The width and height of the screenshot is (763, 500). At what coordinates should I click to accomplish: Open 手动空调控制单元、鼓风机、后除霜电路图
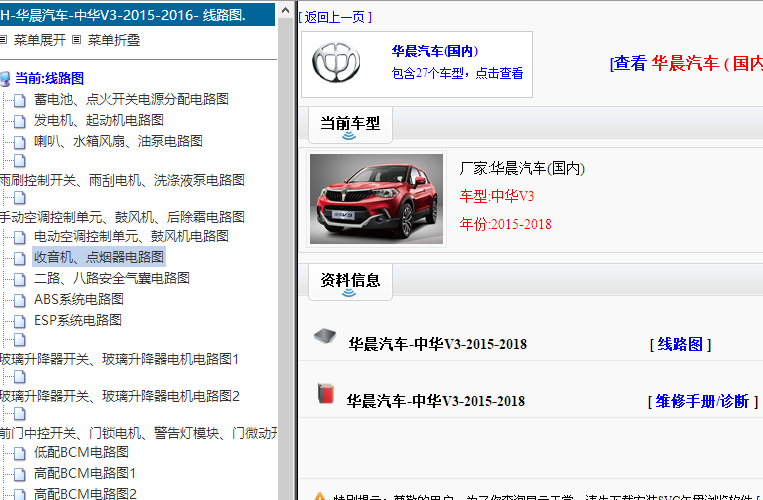(122, 217)
